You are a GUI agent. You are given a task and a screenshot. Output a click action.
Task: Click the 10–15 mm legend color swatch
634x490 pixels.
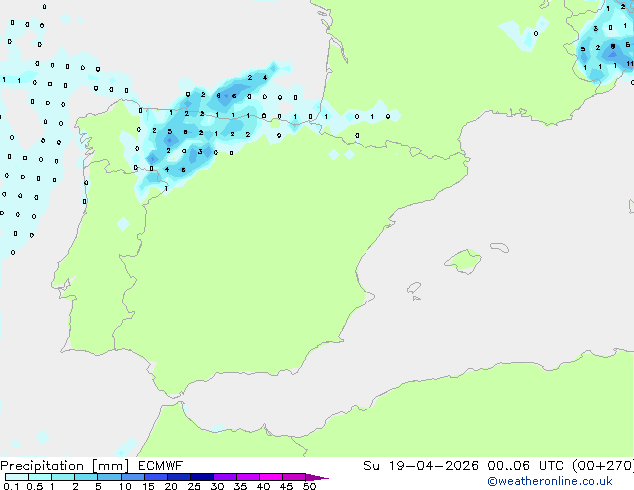coord(132,477)
